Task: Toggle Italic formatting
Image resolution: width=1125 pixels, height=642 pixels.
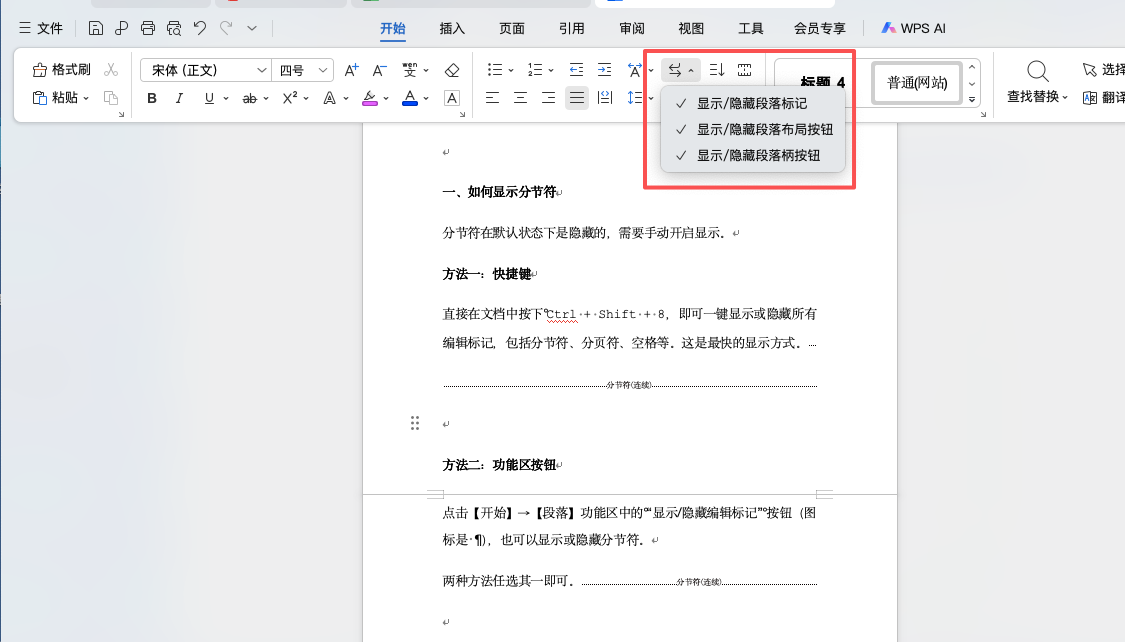Action: click(x=179, y=98)
